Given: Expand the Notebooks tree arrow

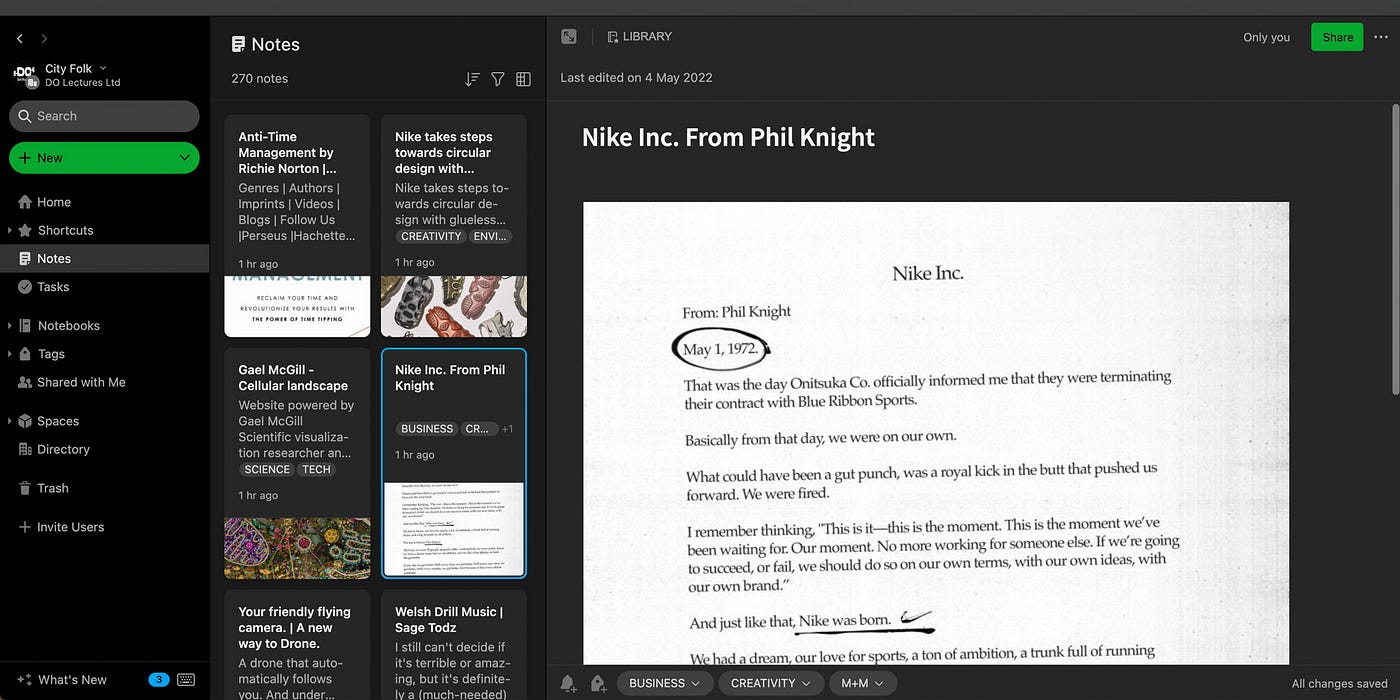Looking at the screenshot, I should coord(9,326).
